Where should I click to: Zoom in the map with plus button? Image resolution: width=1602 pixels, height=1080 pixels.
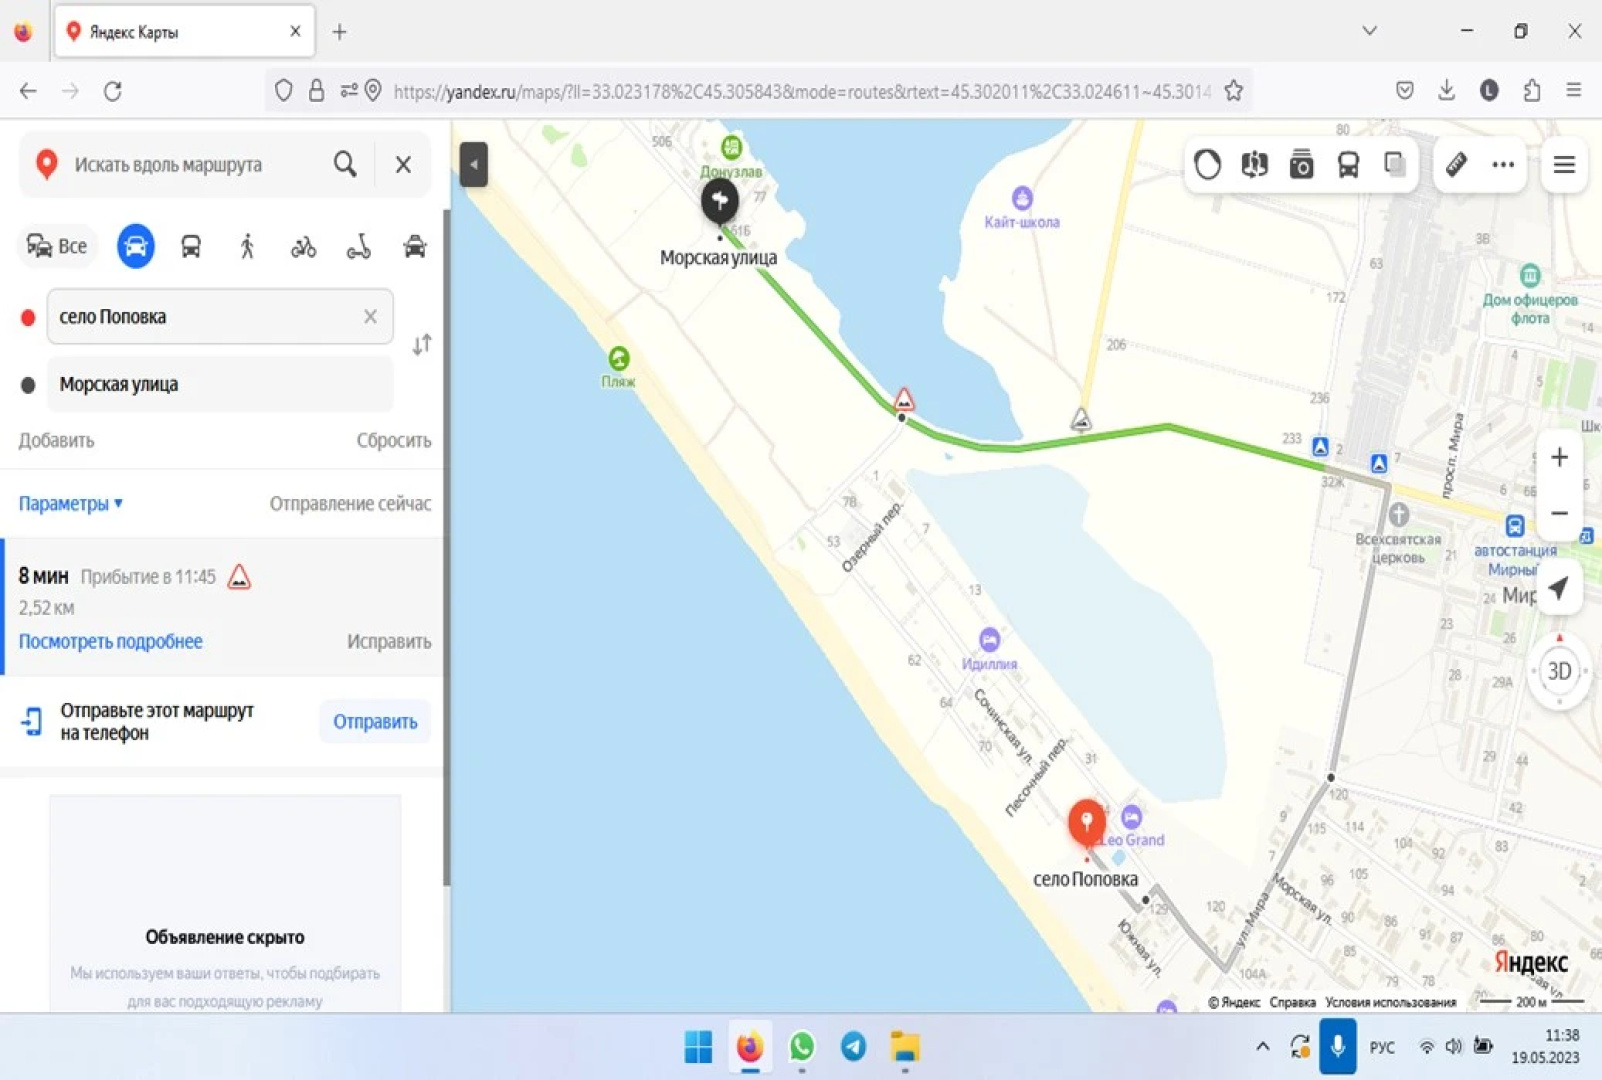(1559, 458)
